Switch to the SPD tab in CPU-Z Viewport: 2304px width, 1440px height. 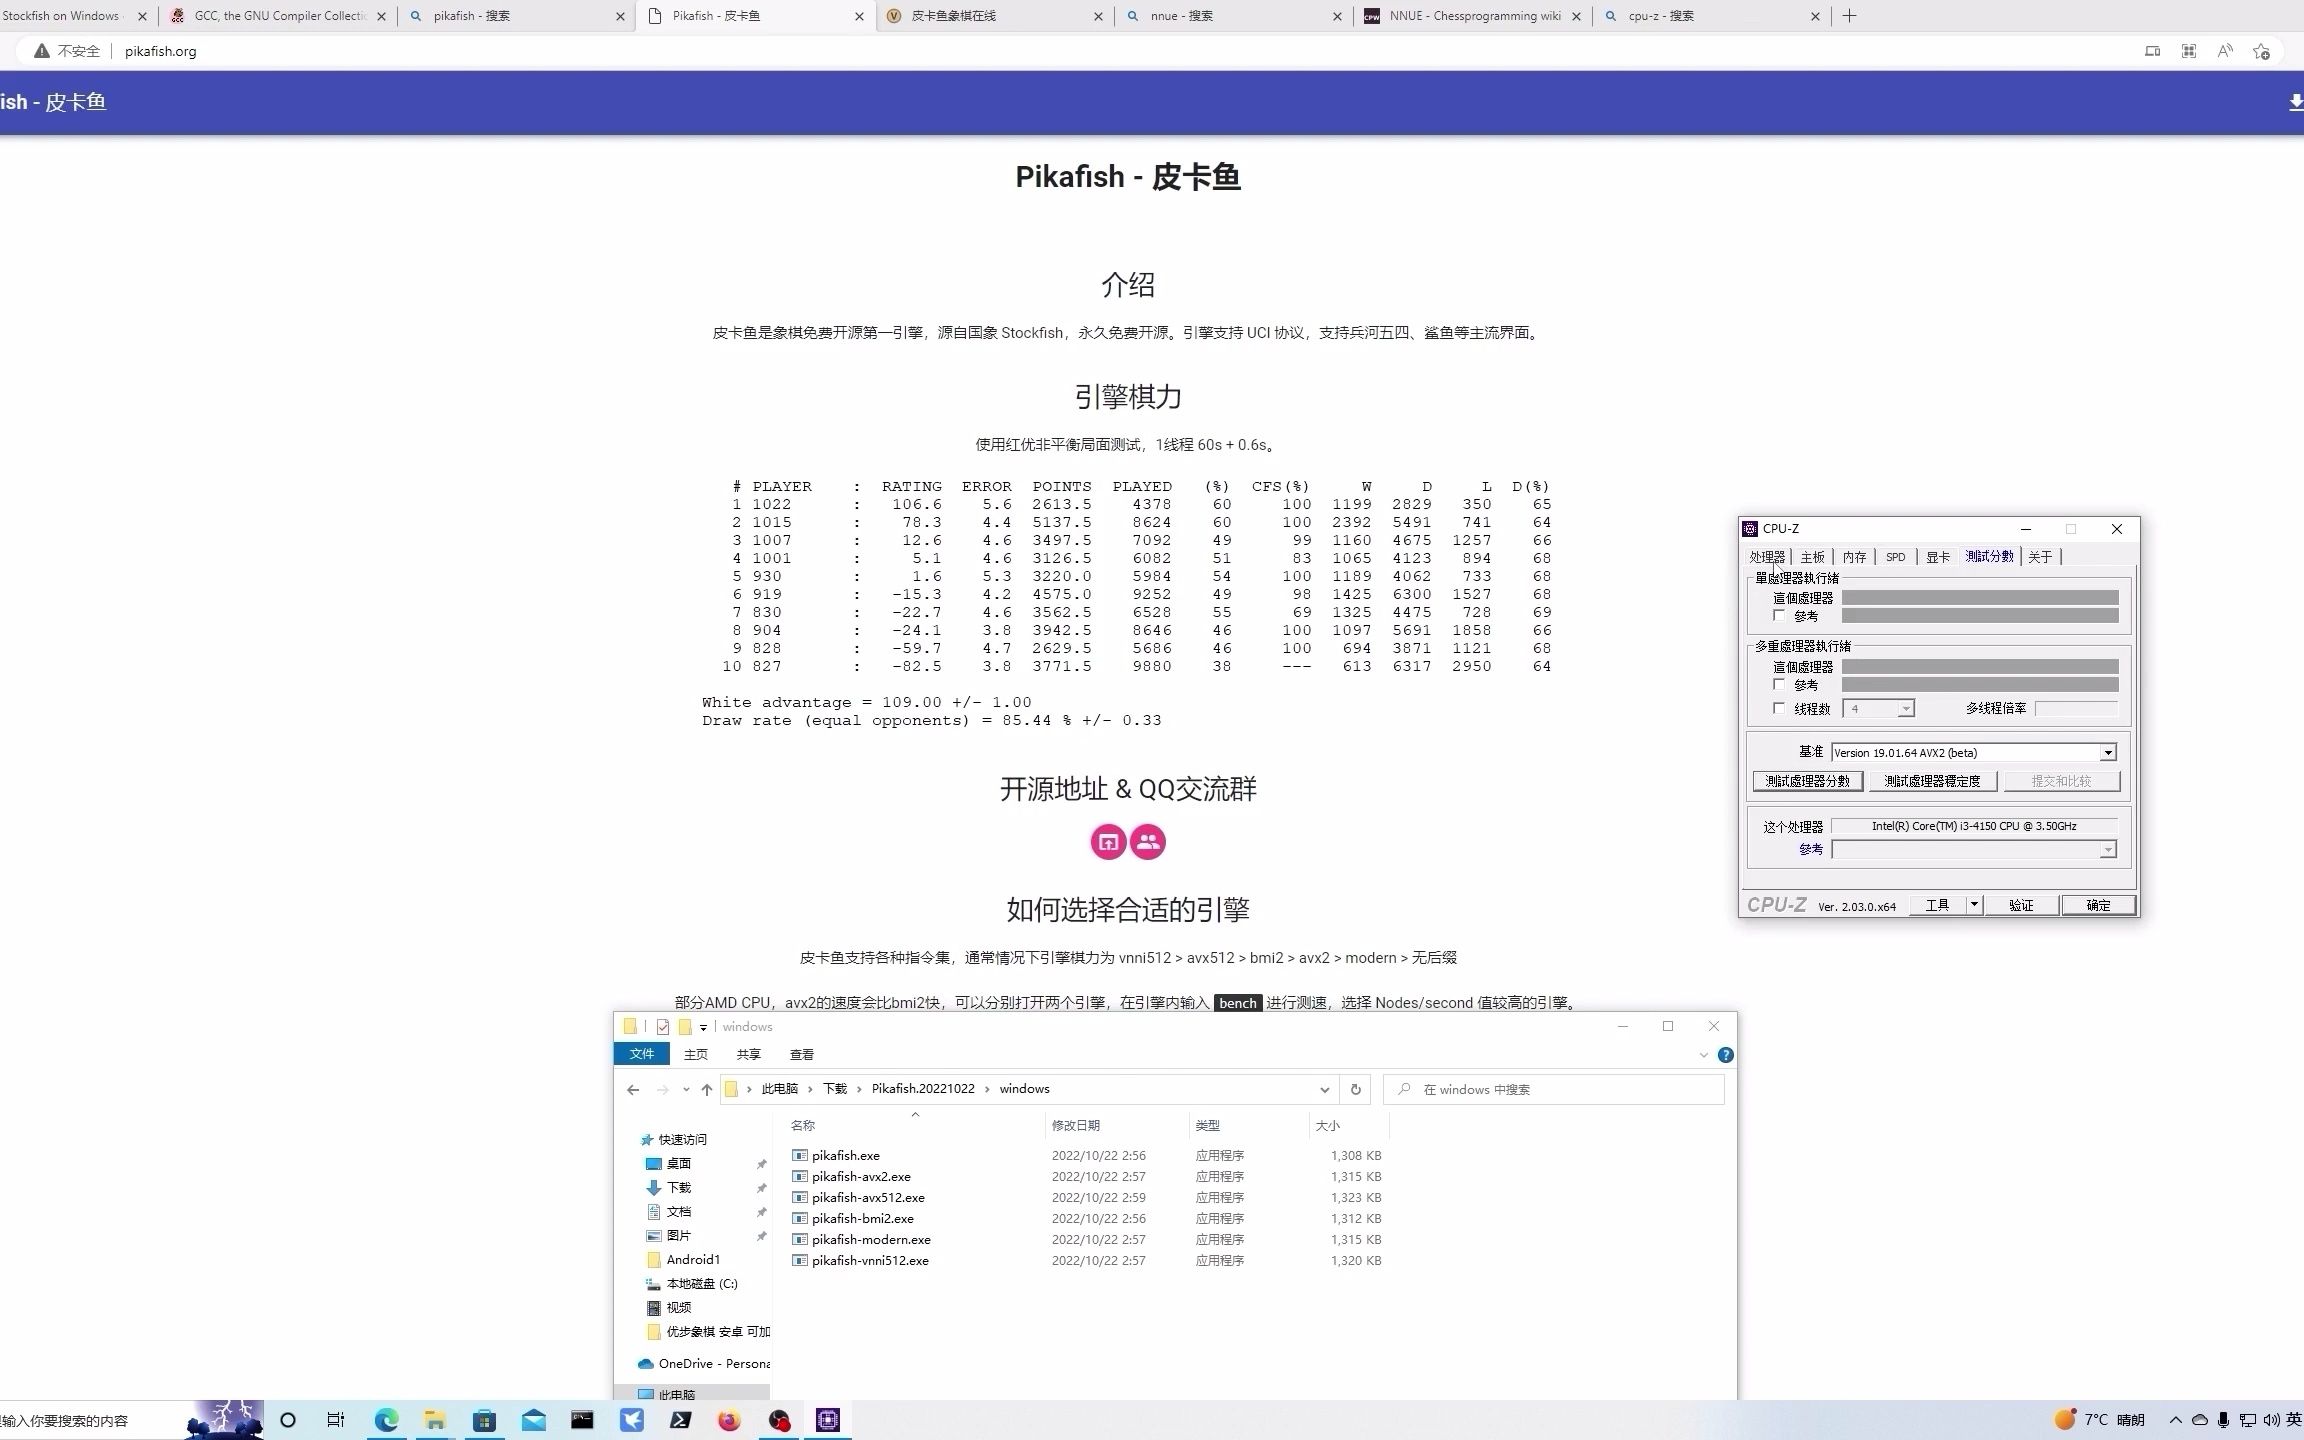1895,557
